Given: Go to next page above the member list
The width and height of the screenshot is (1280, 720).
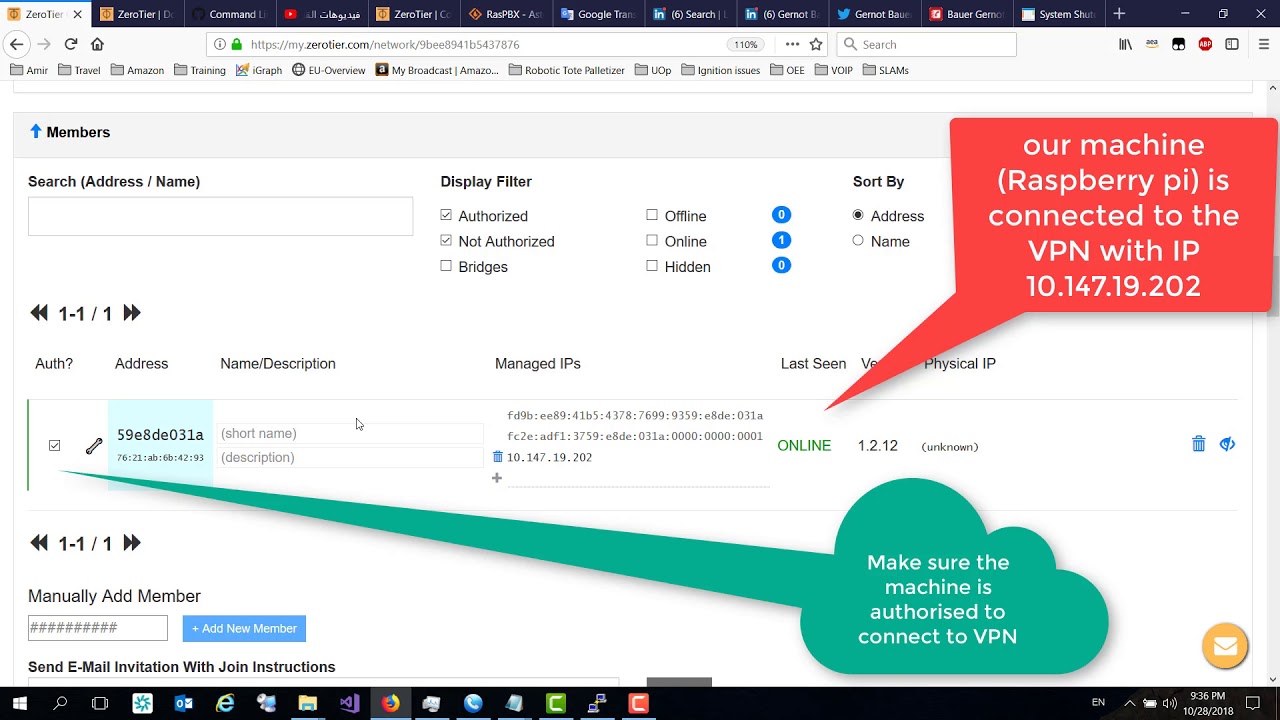Looking at the screenshot, I should (132, 313).
